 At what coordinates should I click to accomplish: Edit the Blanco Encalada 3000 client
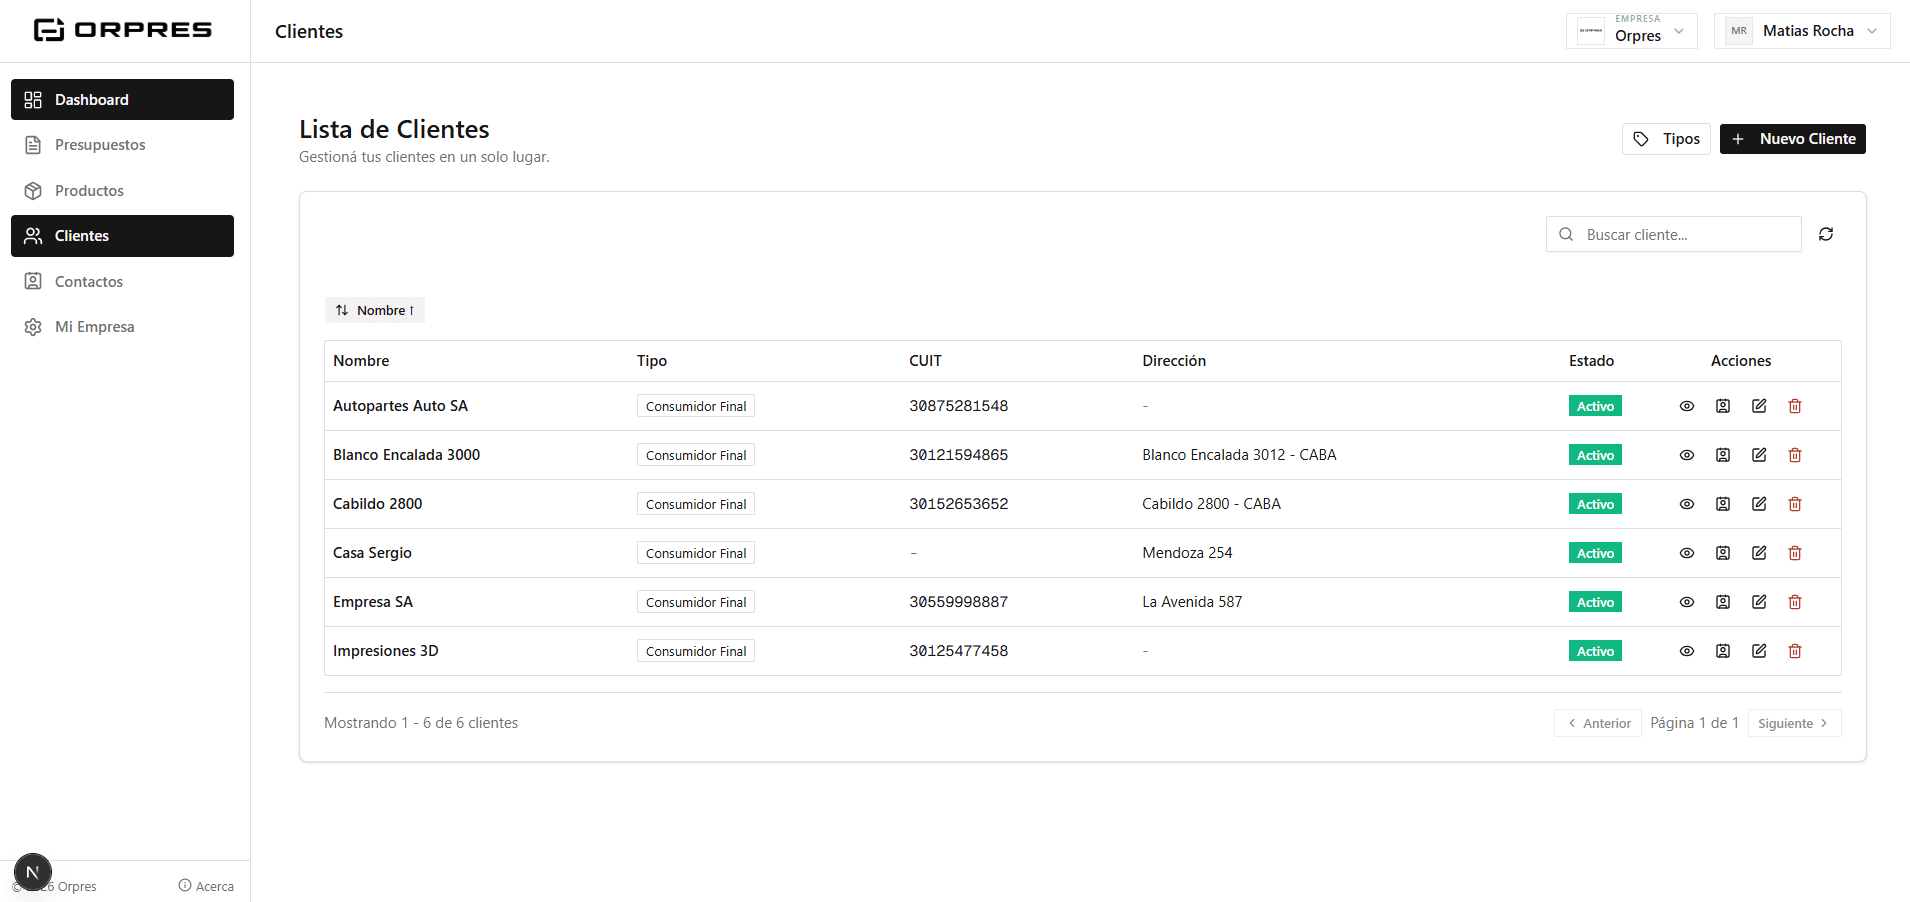pyautogui.click(x=1759, y=455)
